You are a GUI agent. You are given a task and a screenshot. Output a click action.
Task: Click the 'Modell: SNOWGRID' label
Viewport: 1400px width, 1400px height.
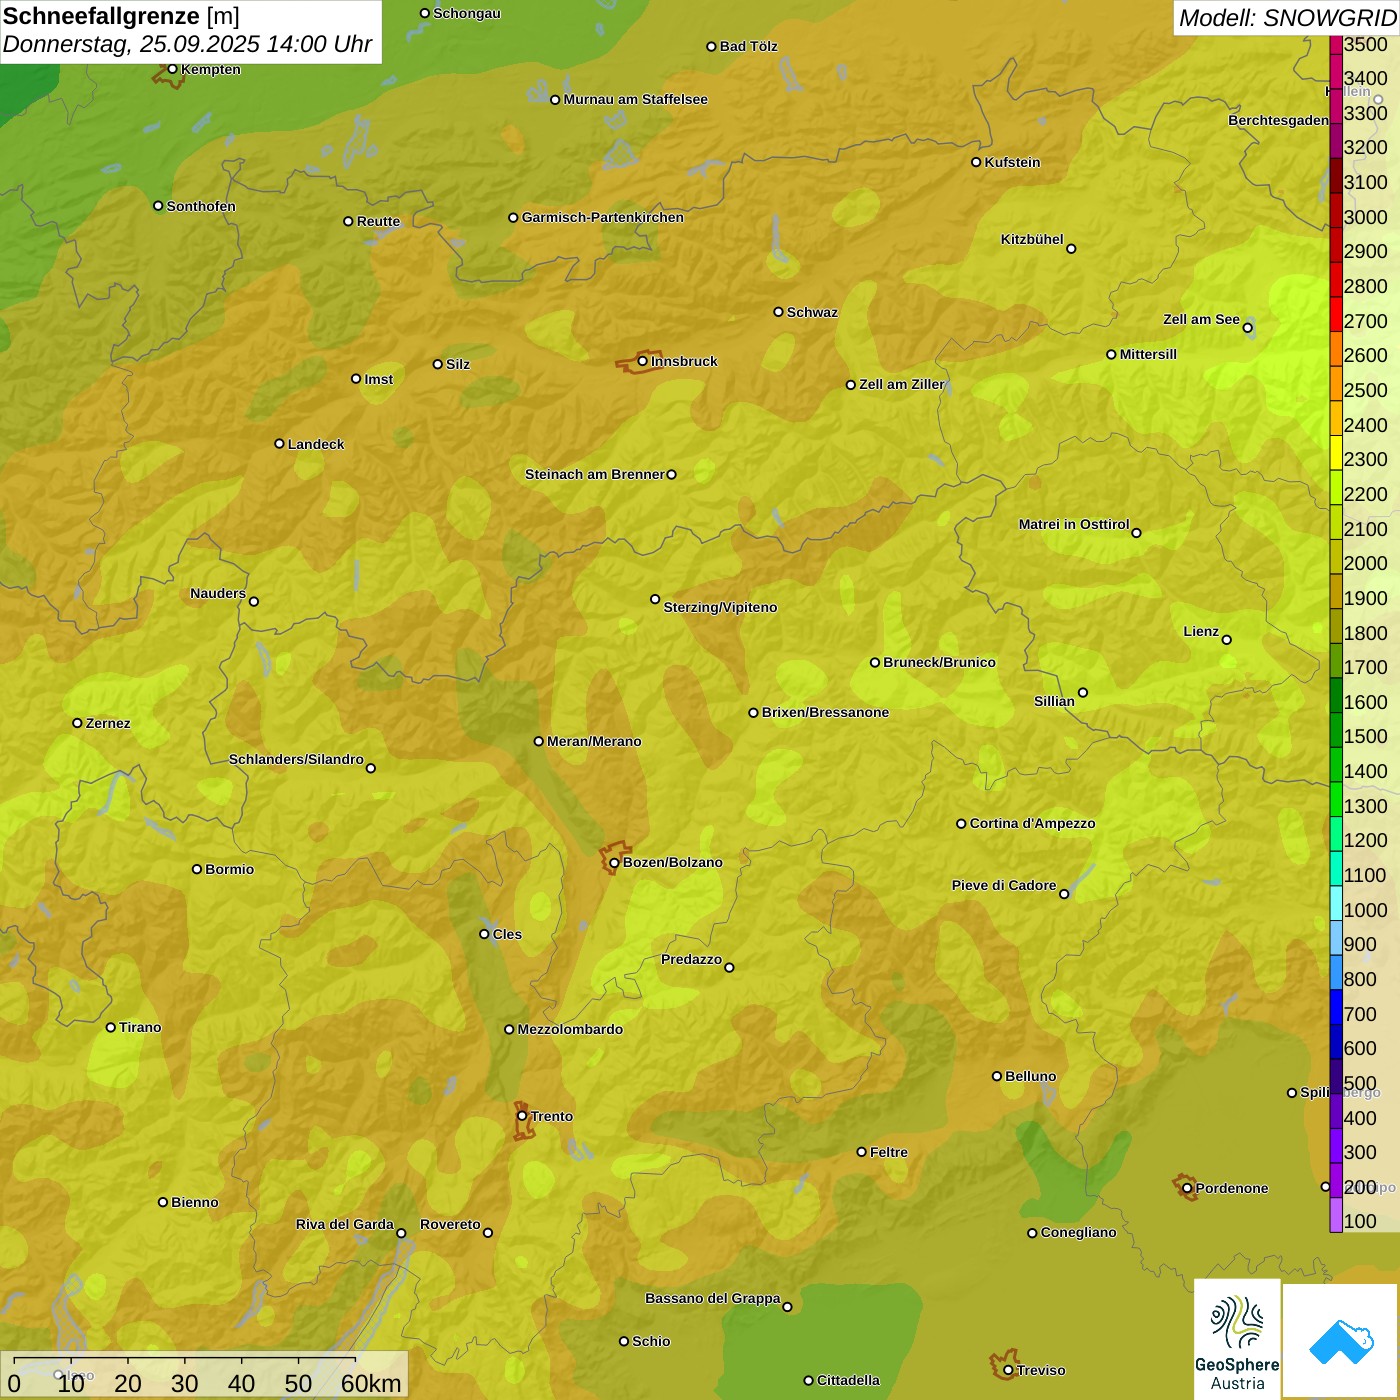[1287, 18]
